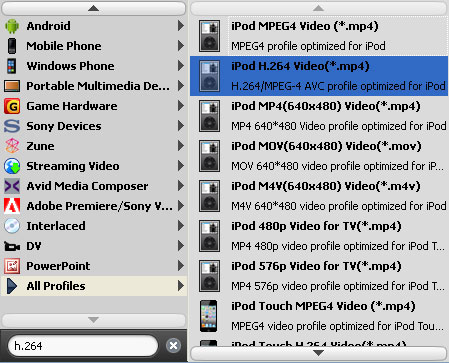
Task: Click the category list scroll-up button
Action: tap(94, 8)
